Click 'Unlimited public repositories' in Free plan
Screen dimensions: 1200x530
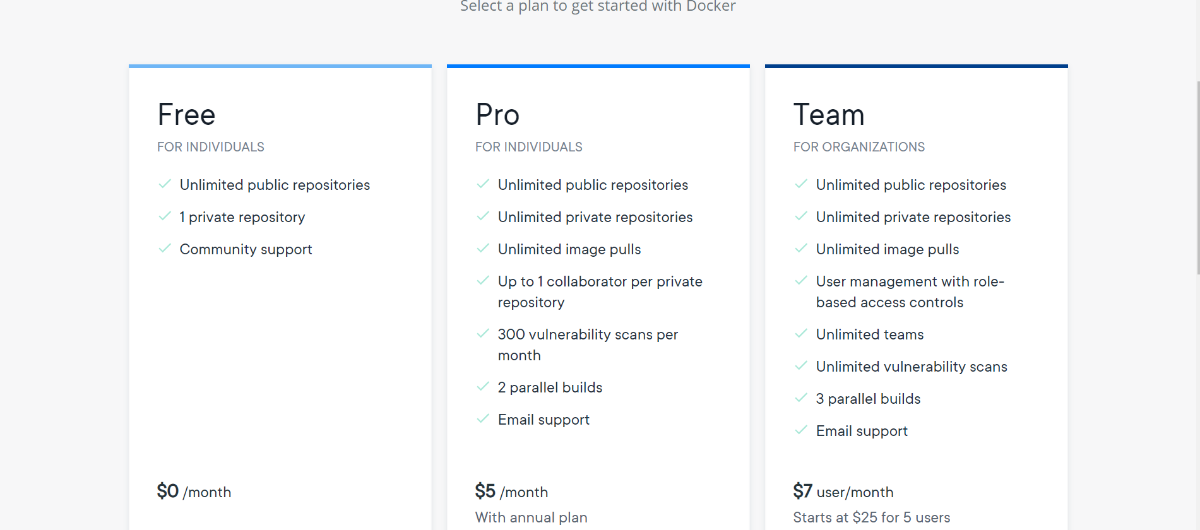(x=275, y=185)
